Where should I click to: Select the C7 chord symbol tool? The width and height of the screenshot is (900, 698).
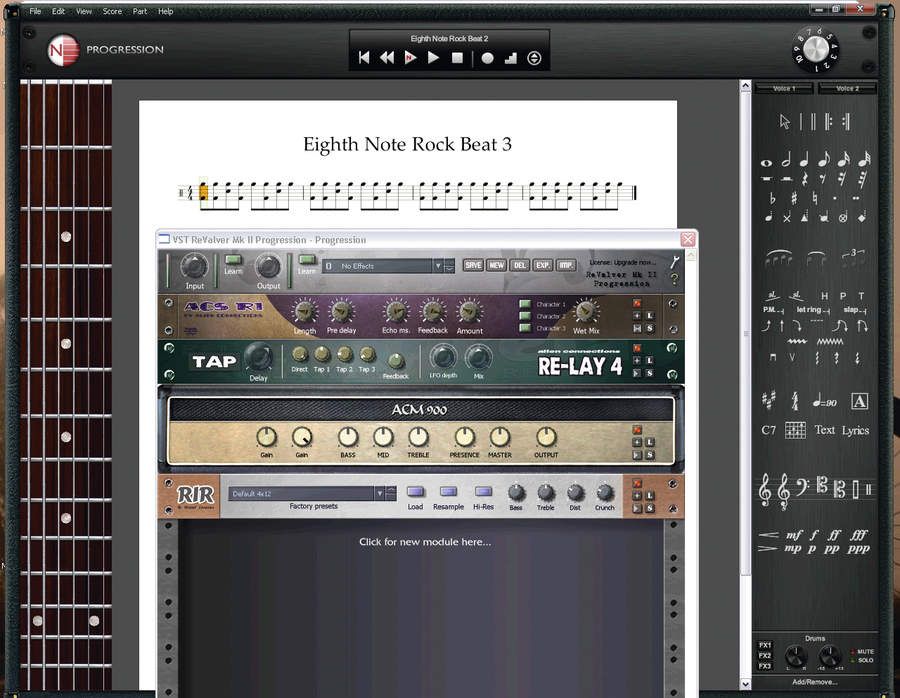click(x=769, y=430)
